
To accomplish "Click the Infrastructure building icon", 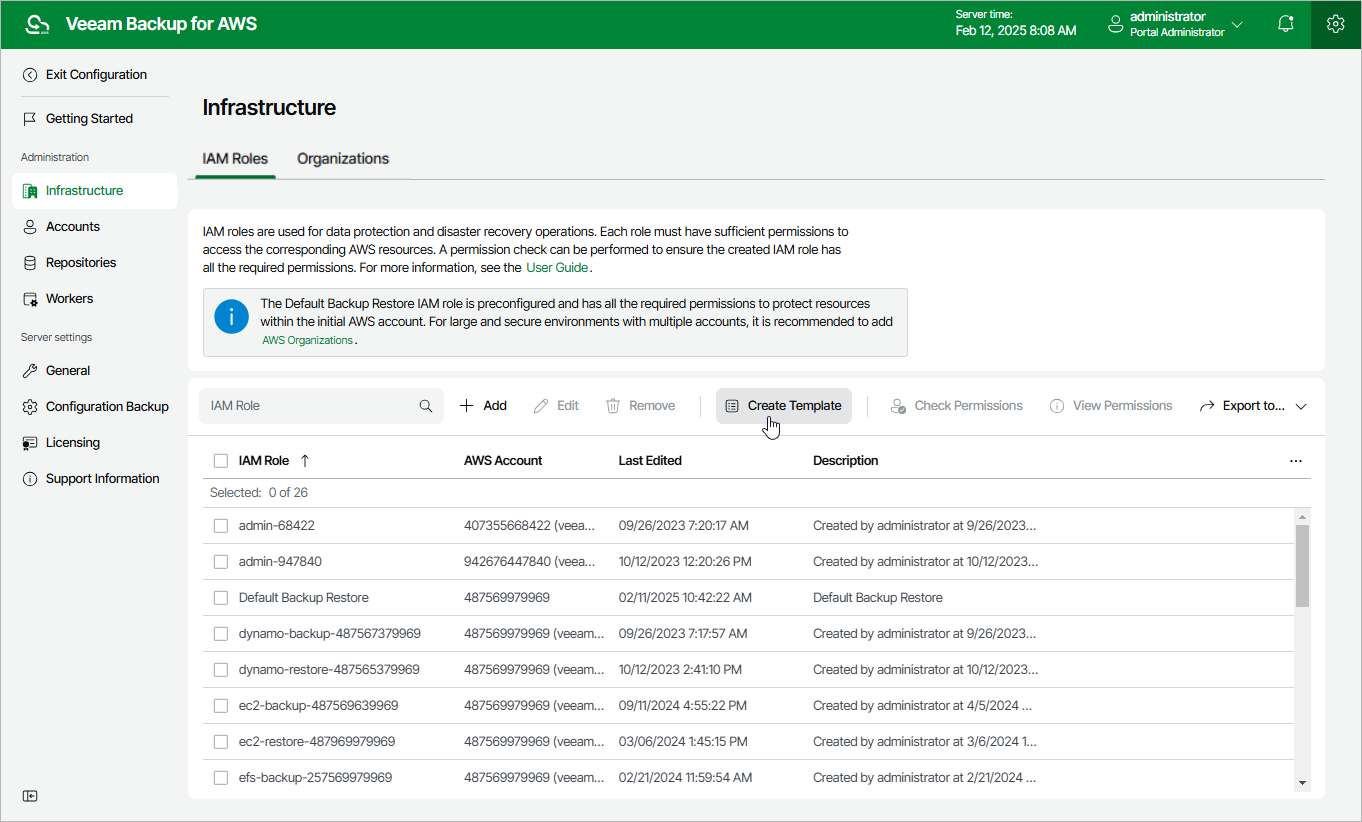I will (30, 191).
